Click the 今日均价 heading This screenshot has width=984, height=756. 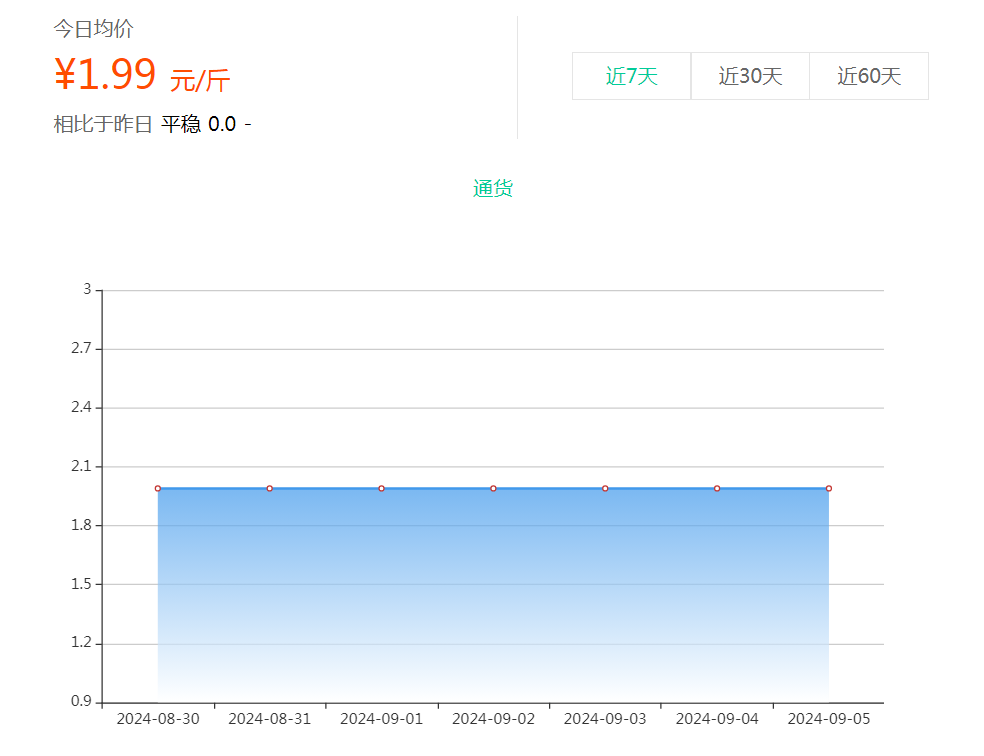[x=94, y=29]
